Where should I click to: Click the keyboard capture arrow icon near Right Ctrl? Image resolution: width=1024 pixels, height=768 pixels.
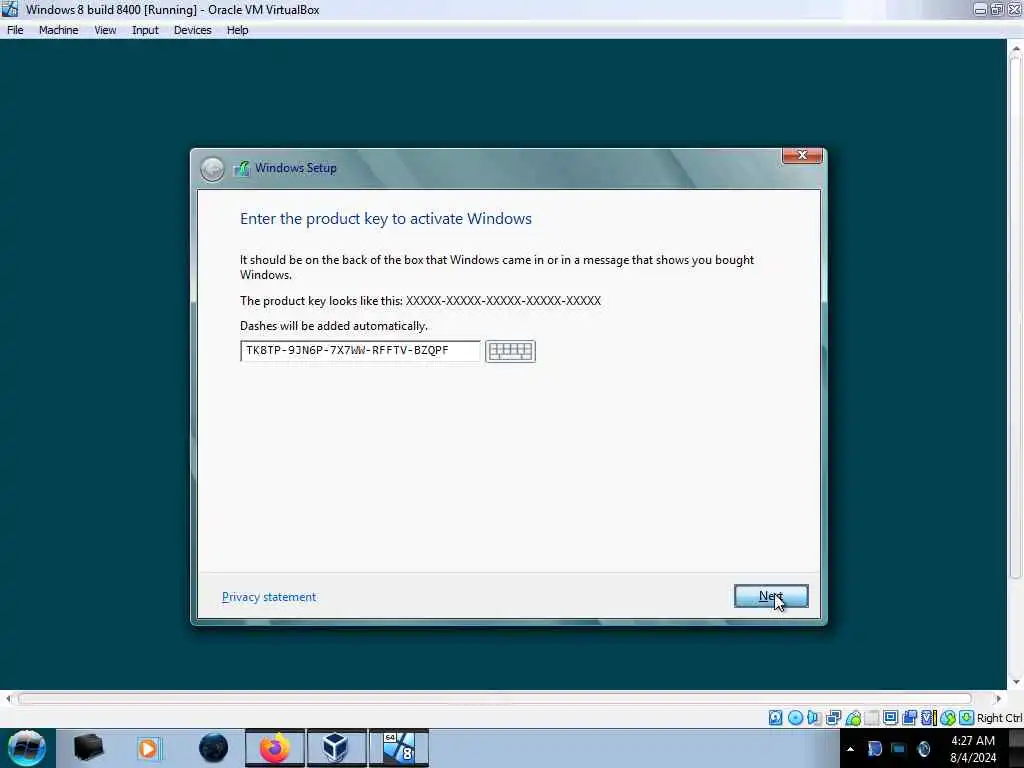click(967, 718)
